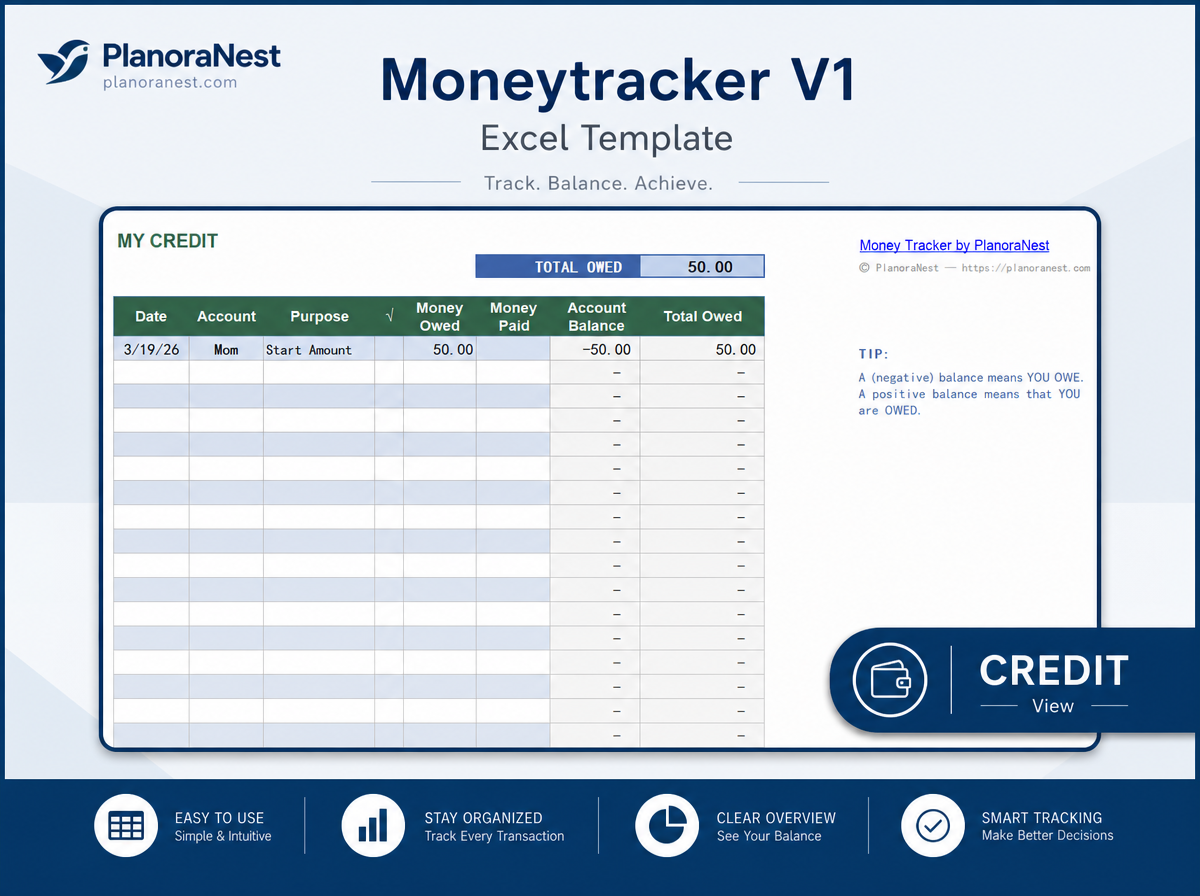Click the EASY TO USE label
Image resolution: width=1200 pixels, height=896 pixels.
(x=219, y=817)
